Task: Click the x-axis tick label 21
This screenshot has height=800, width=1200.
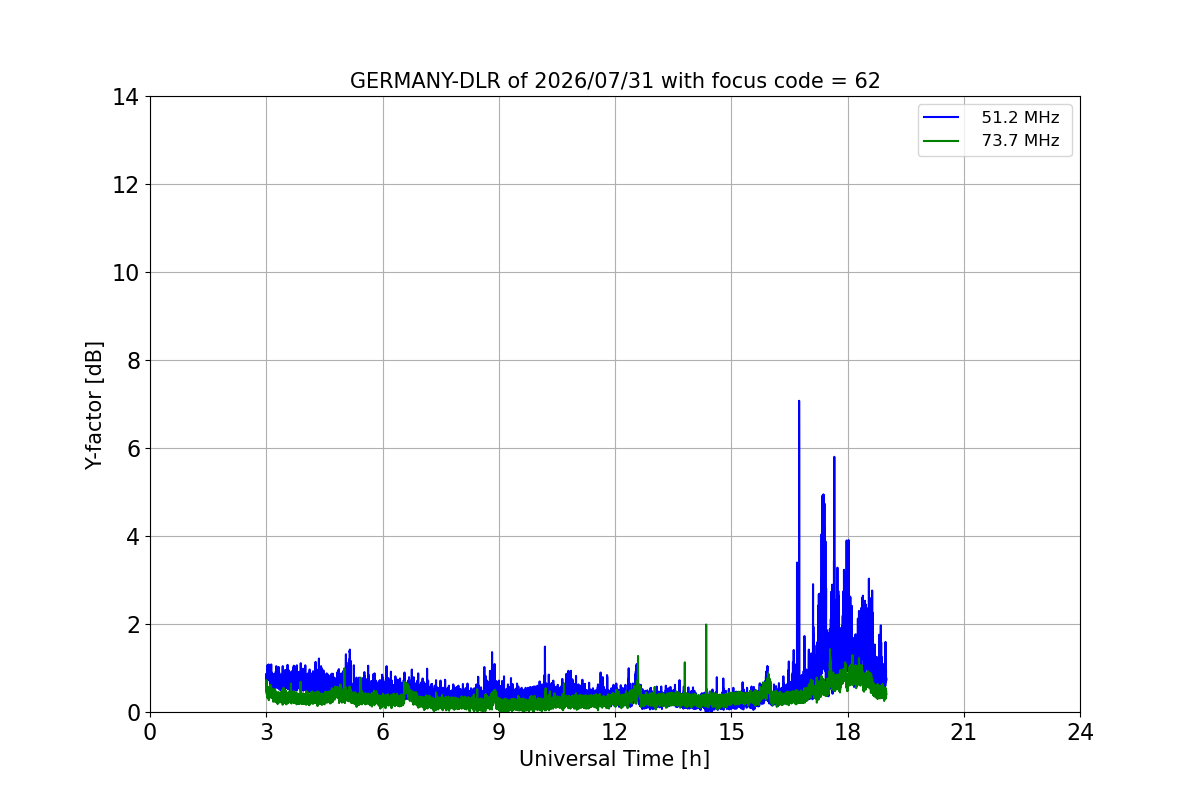Action: click(x=964, y=732)
